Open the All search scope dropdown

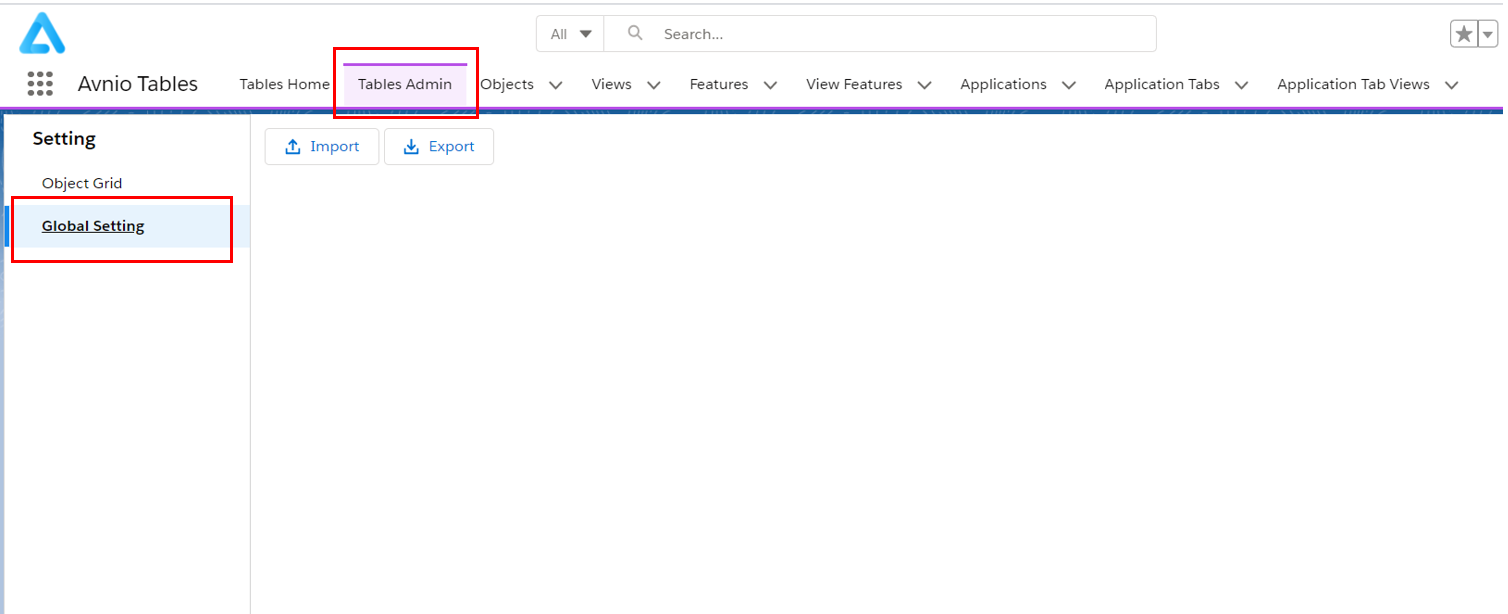click(x=571, y=34)
